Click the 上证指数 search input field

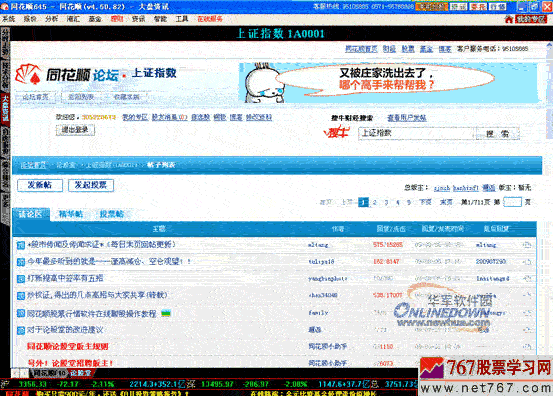pyautogui.click(x=417, y=133)
